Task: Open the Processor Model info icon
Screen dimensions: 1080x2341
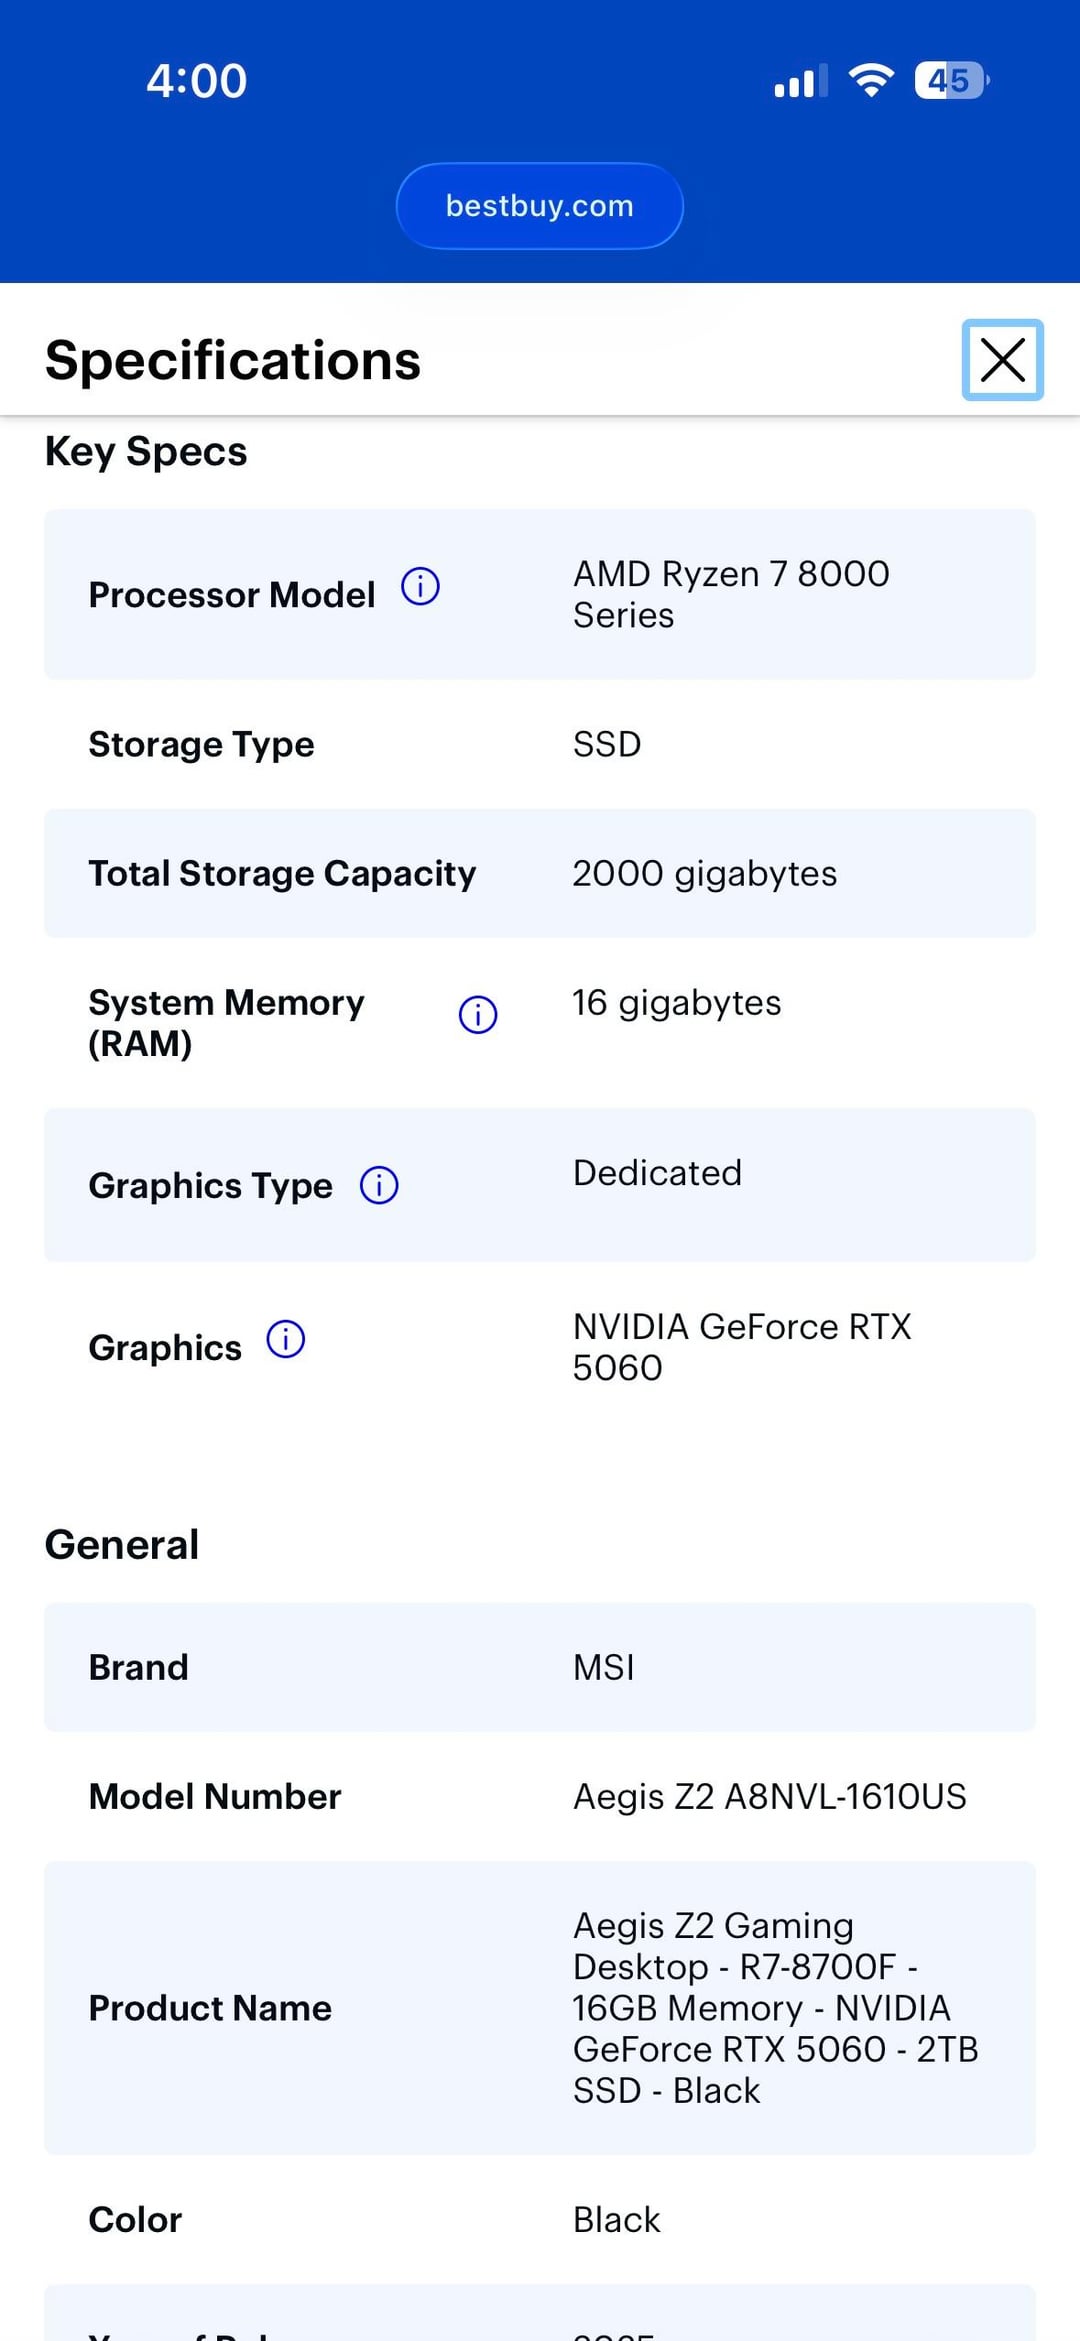Action: (420, 587)
